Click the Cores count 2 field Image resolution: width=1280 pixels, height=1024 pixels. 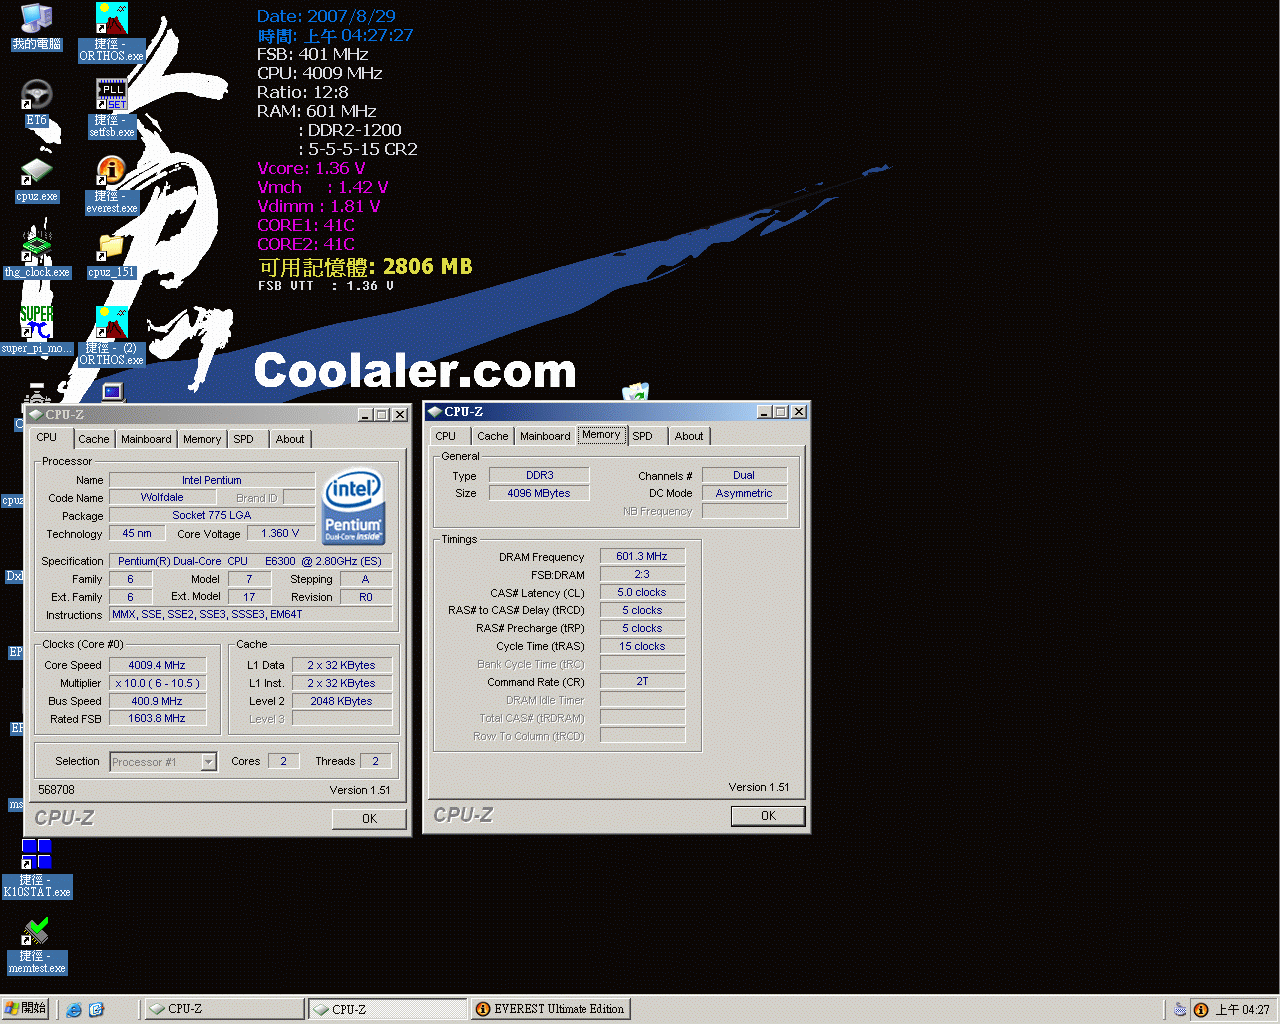tap(283, 761)
